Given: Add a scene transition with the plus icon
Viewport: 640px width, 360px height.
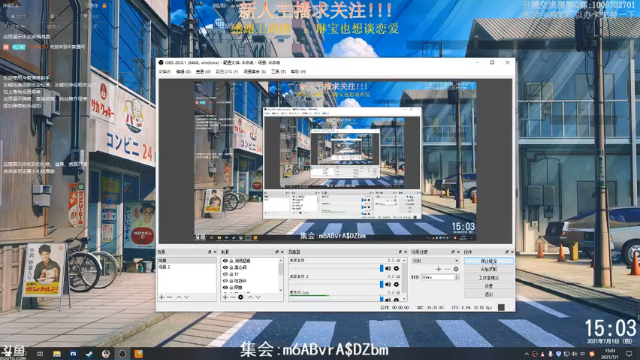Looking at the screenshot, I should pos(438,269).
